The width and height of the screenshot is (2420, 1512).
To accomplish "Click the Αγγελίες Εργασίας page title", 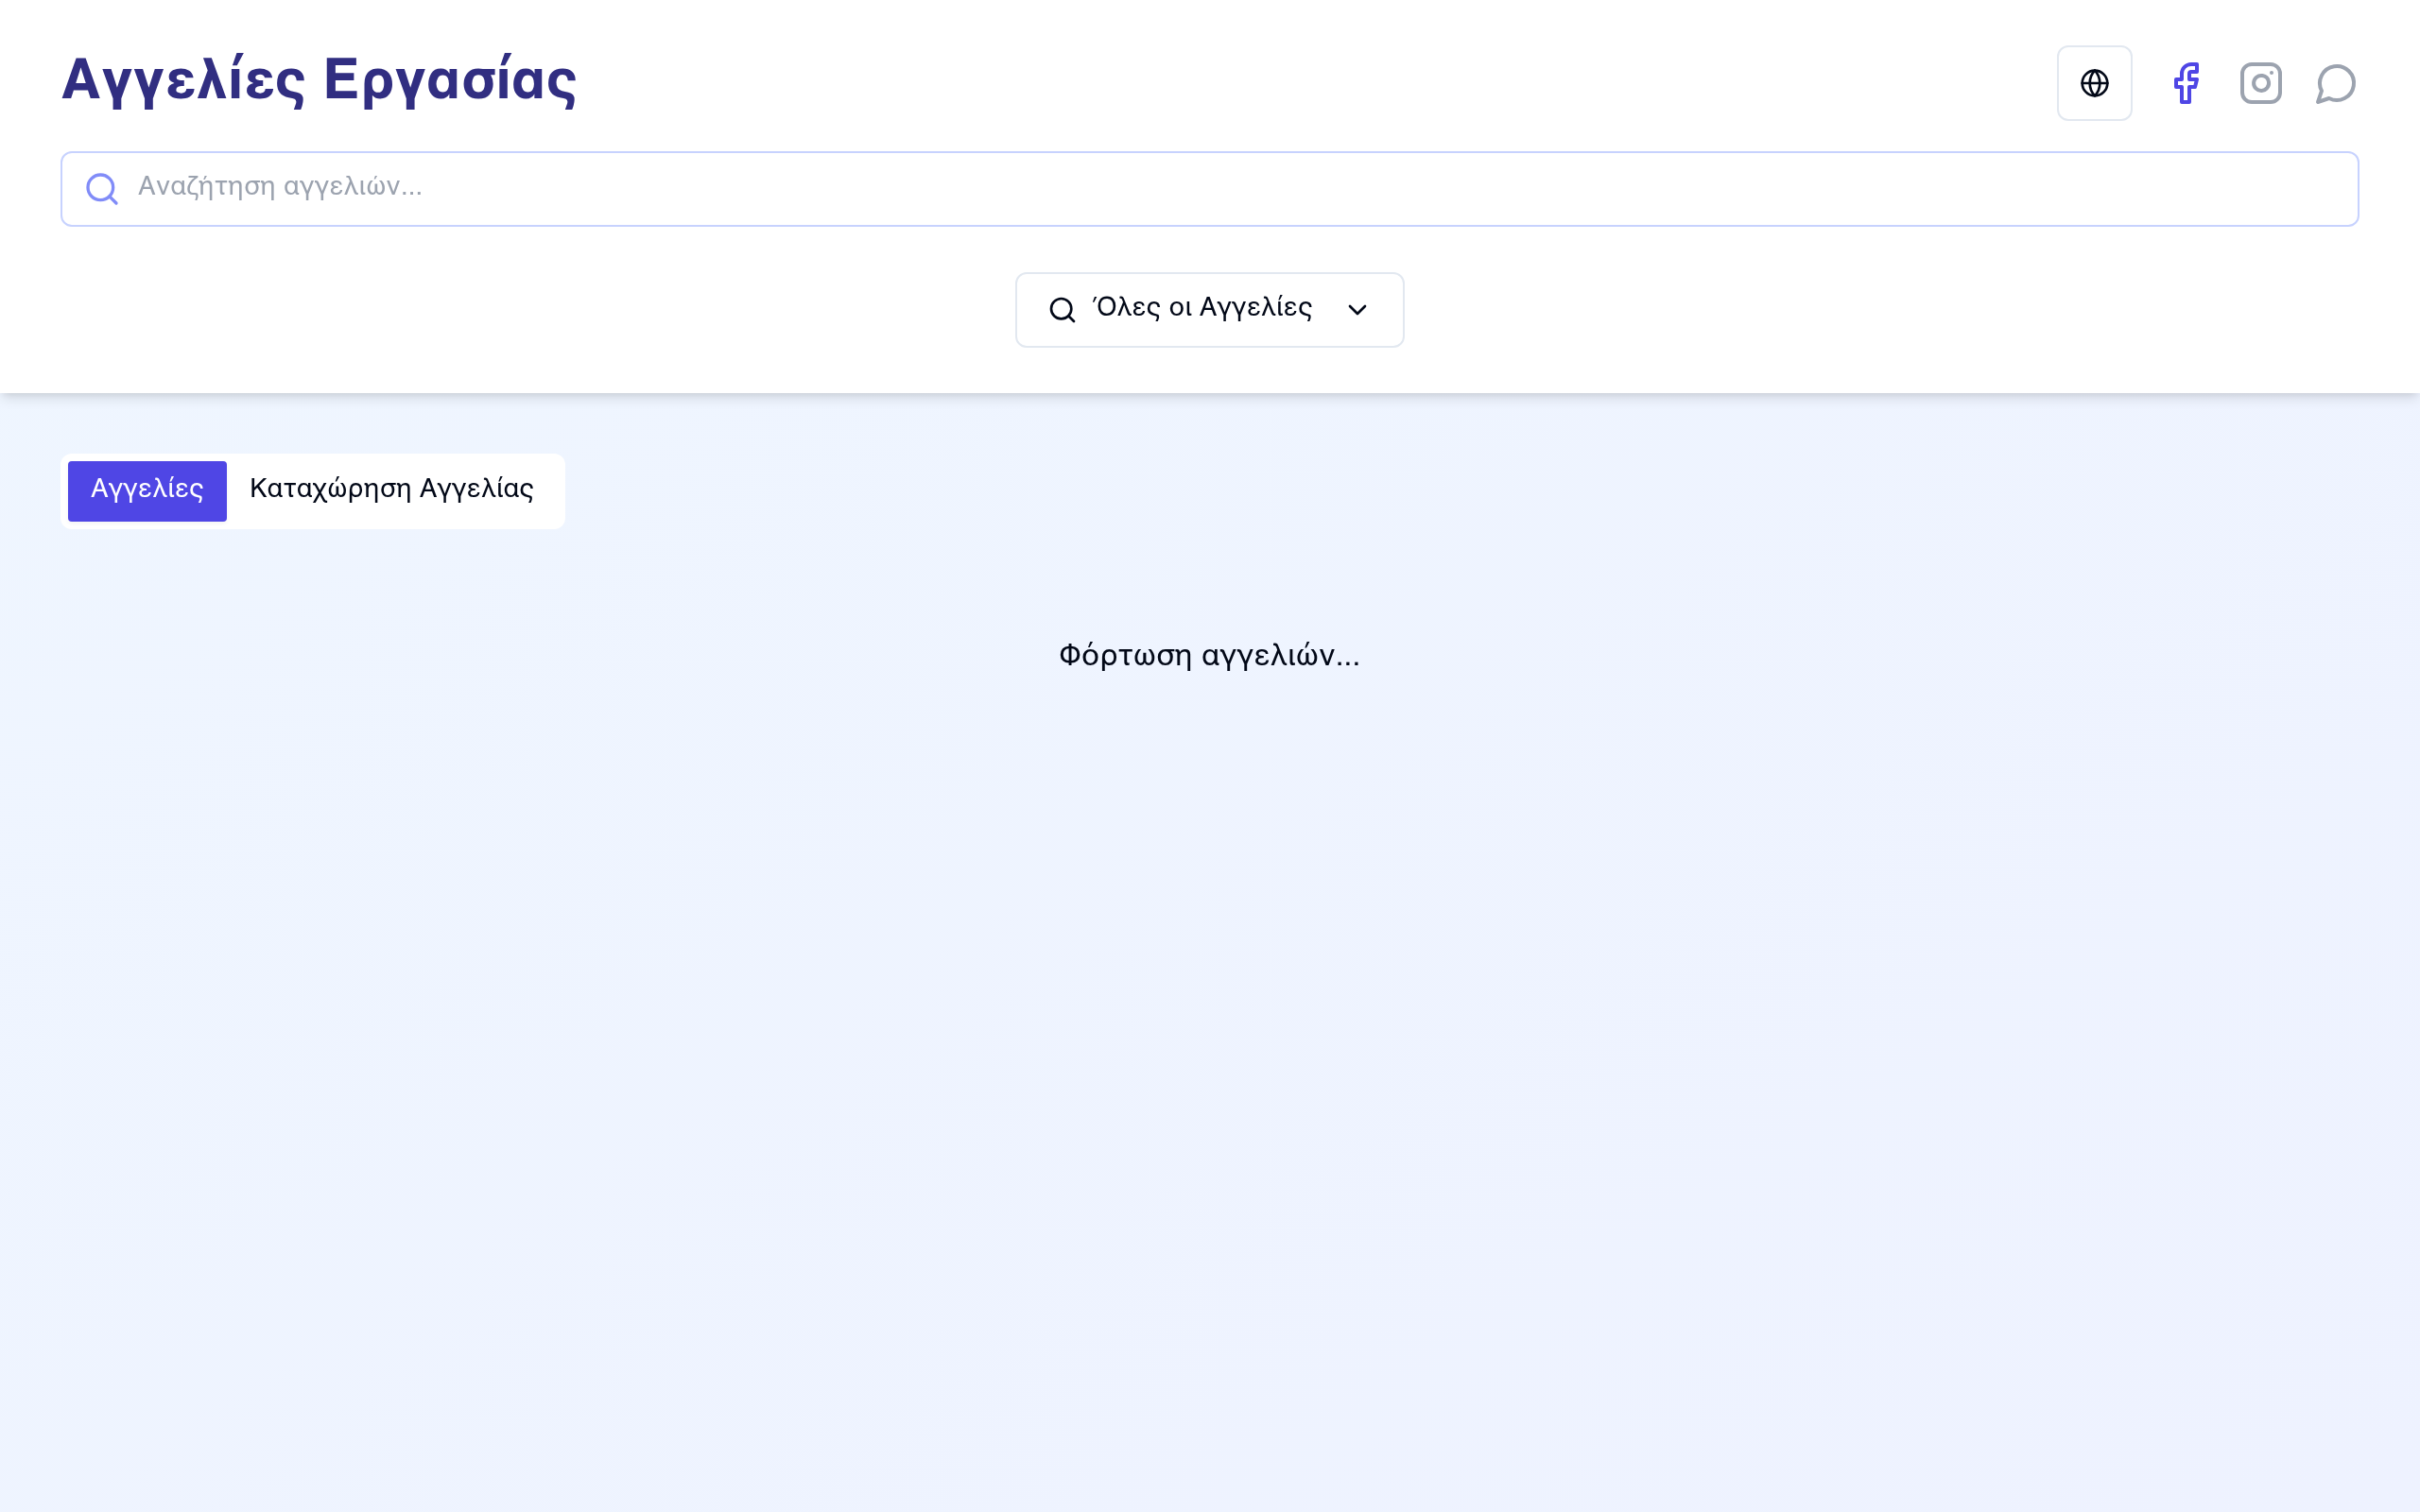I will pyautogui.click(x=319, y=80).
